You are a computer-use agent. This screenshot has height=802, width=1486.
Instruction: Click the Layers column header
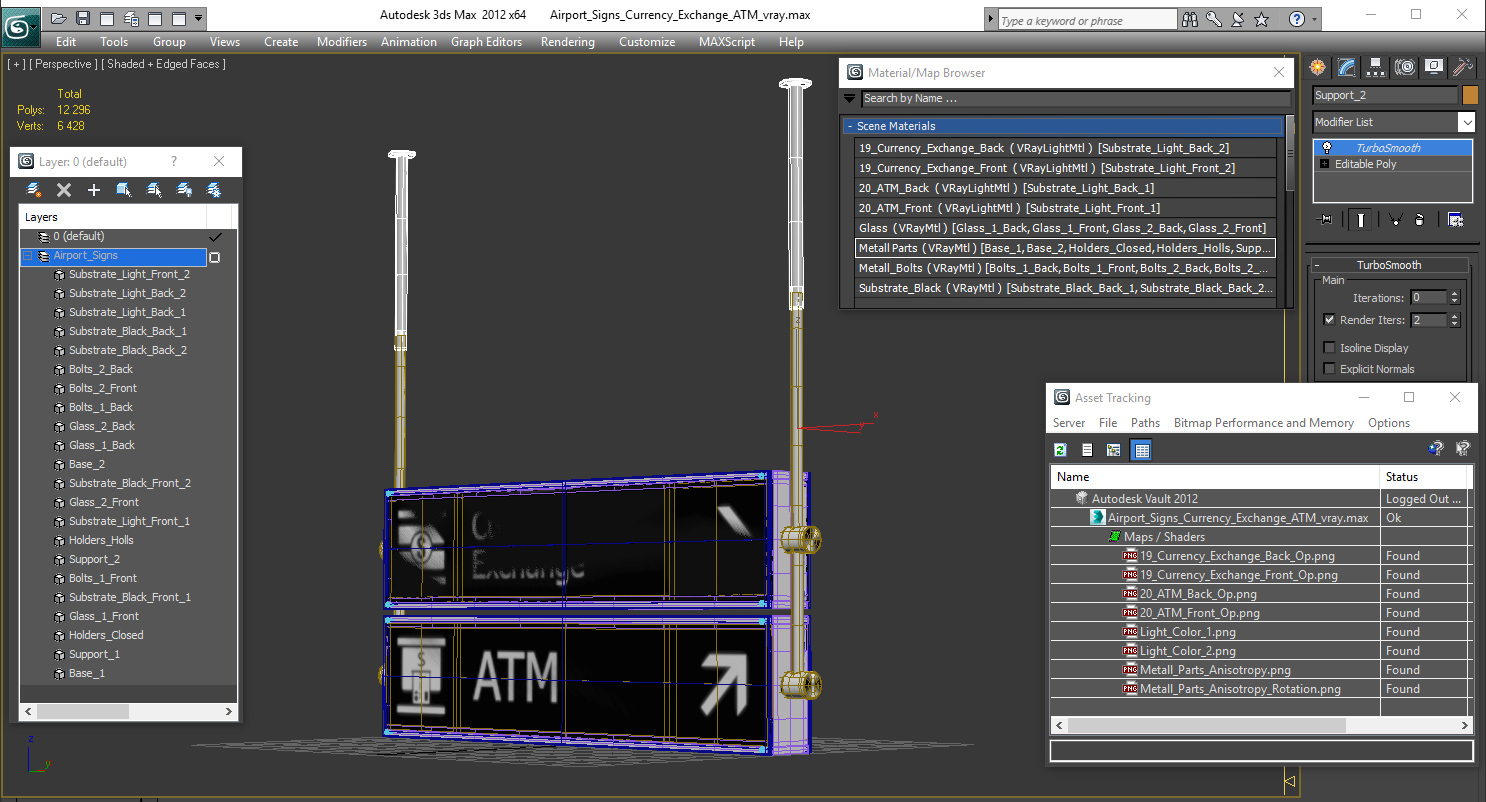click(113, 217)
